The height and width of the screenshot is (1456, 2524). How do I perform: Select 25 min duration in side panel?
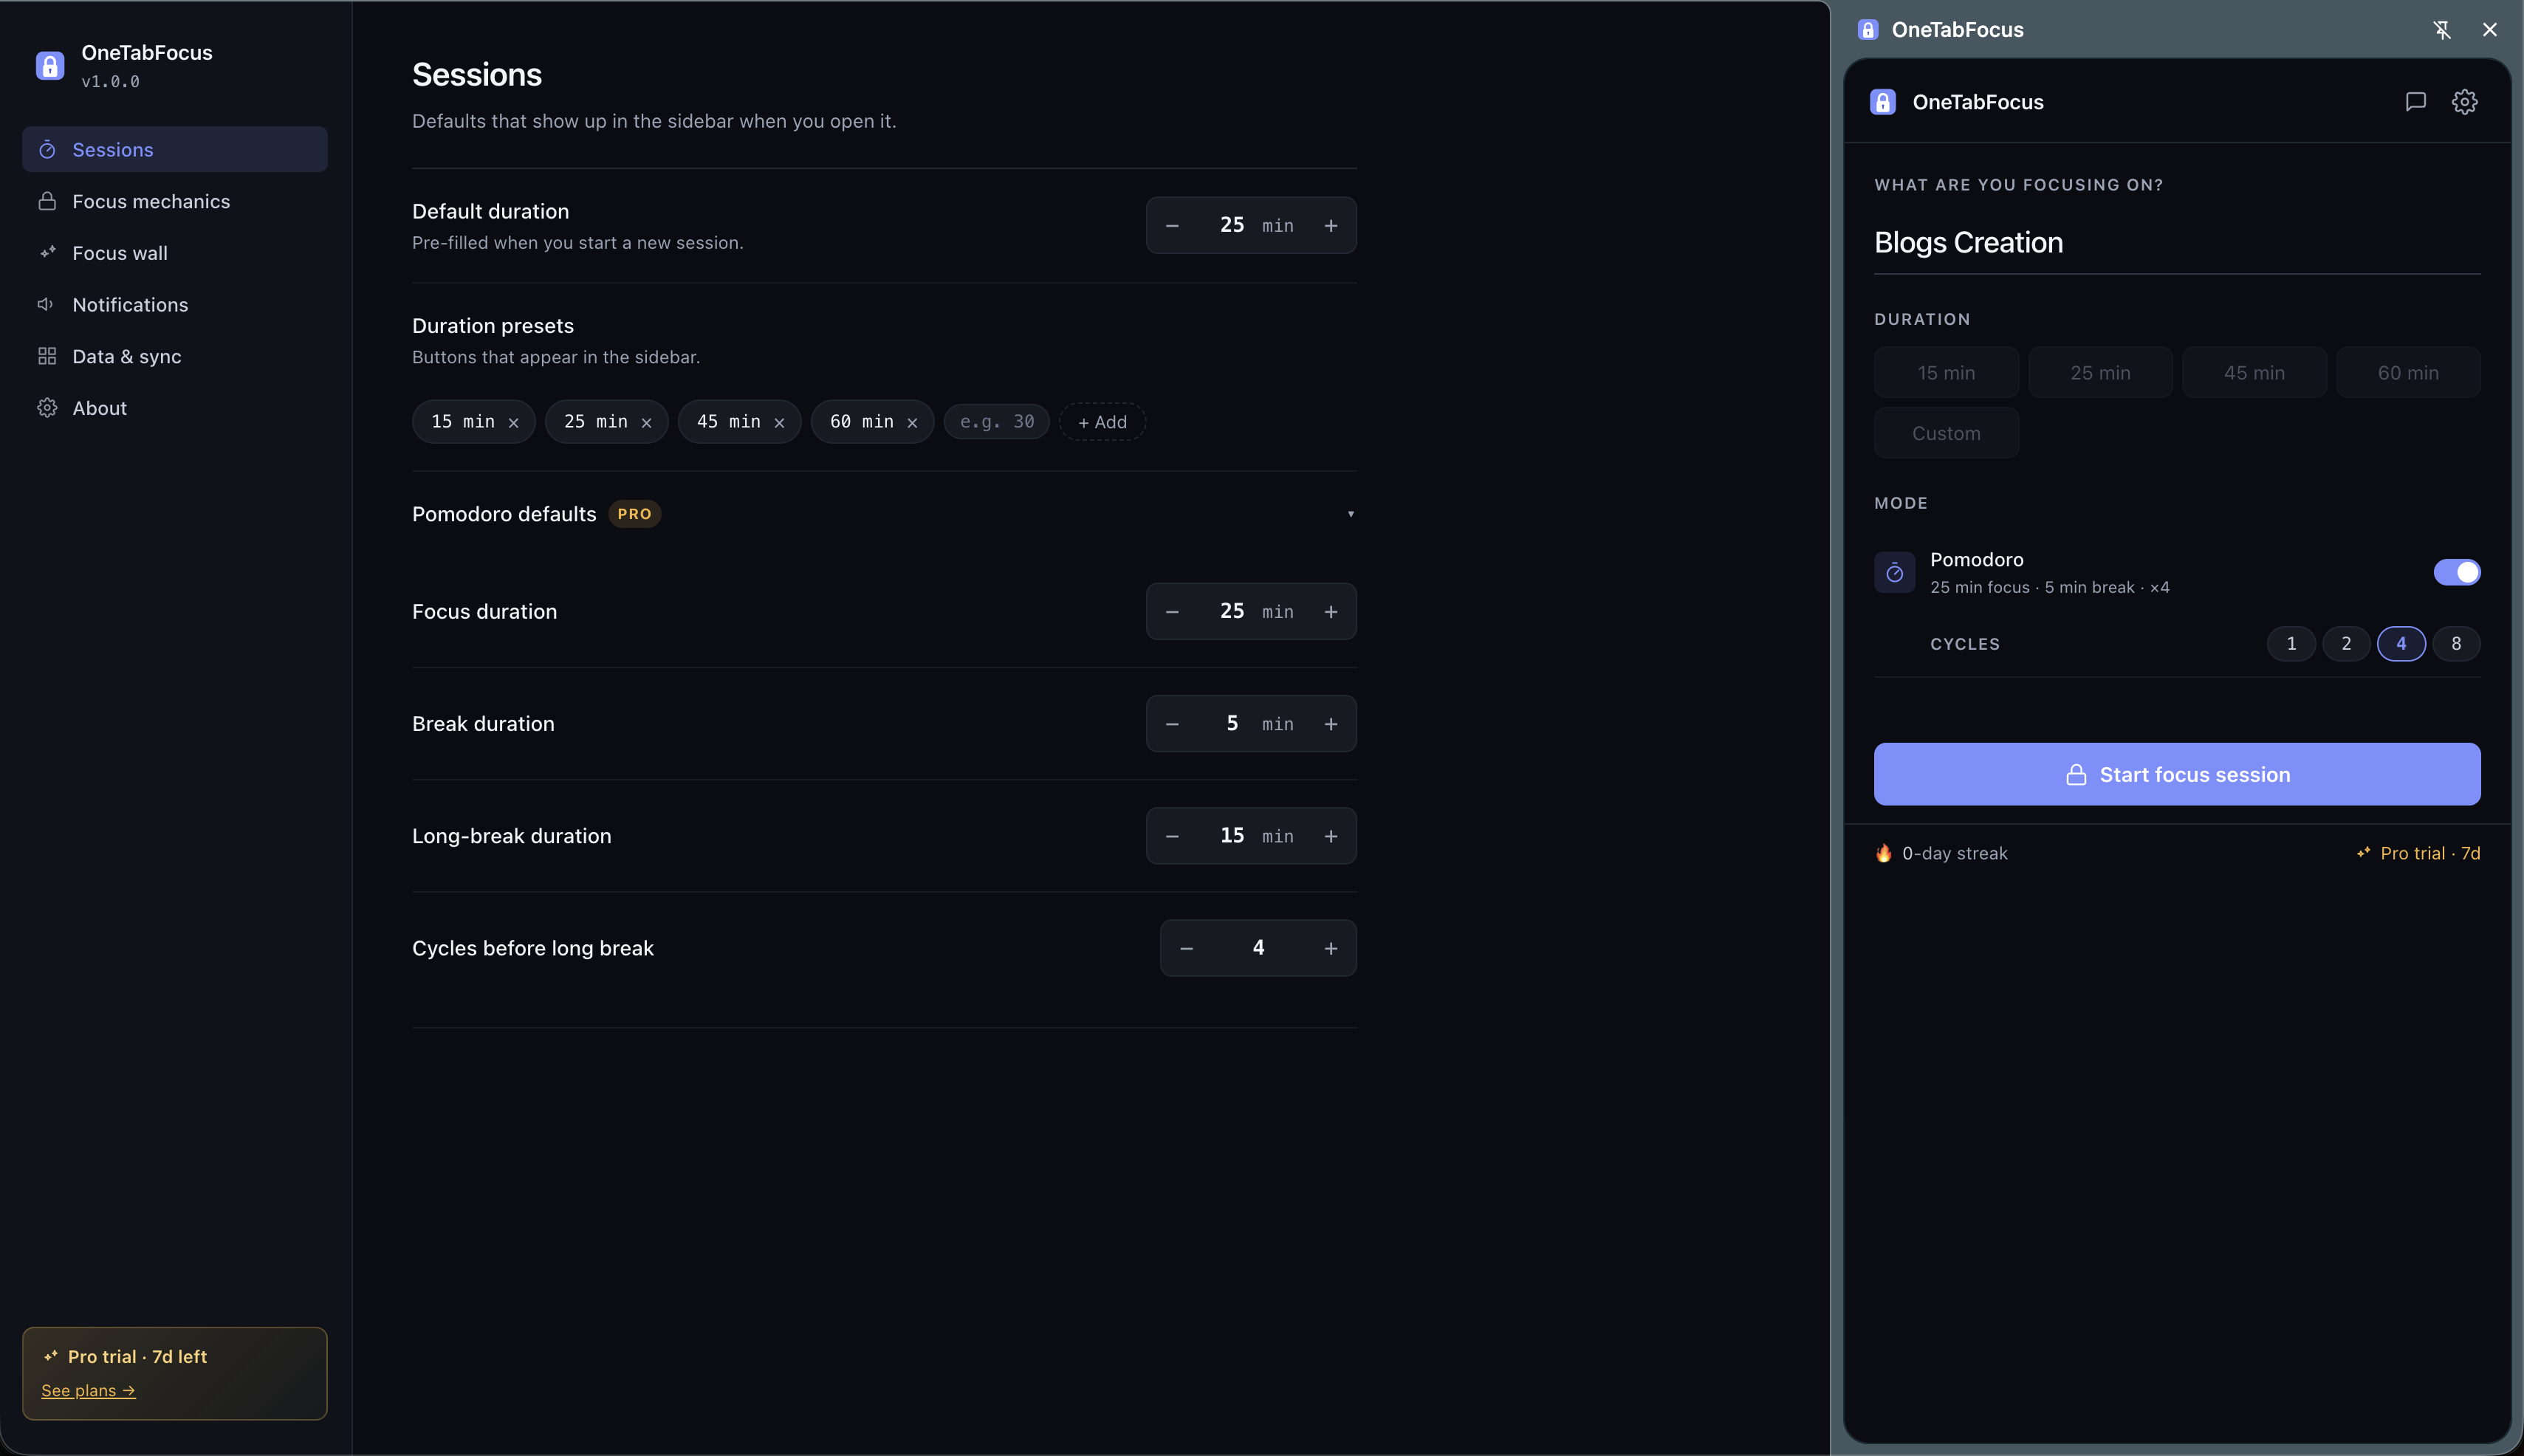2100,373
